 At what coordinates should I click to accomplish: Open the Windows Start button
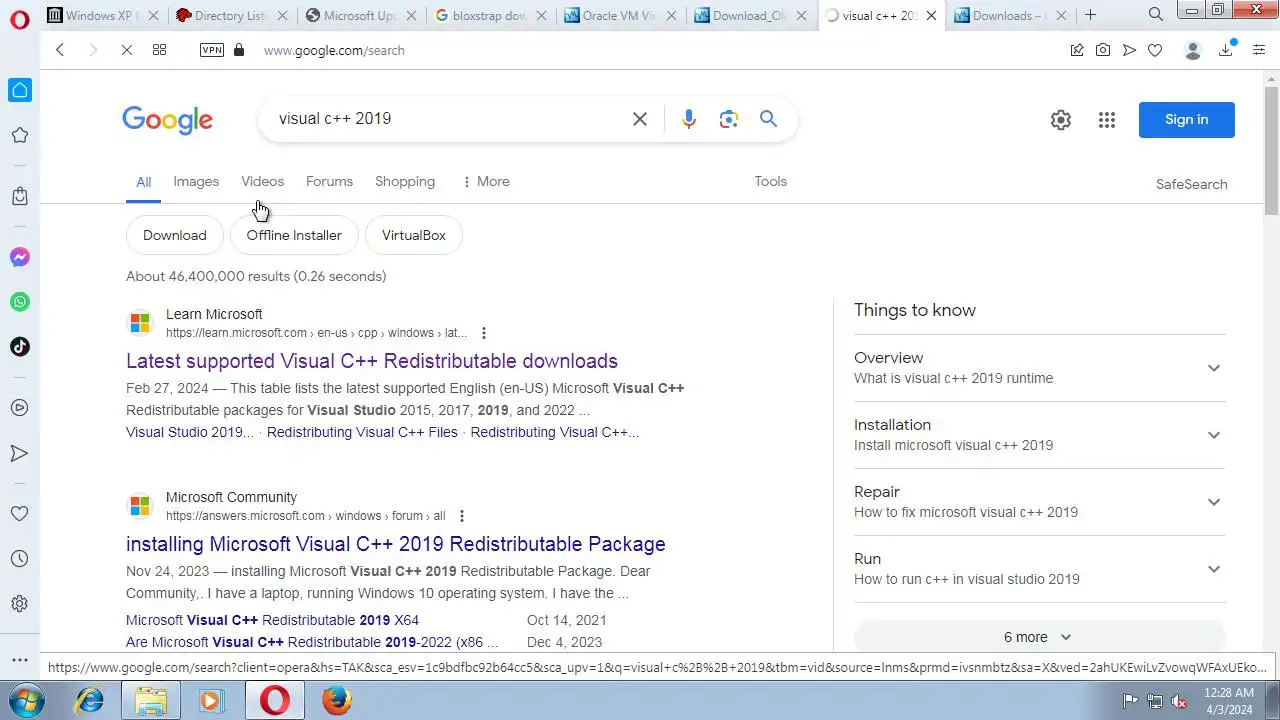point(24,701)
